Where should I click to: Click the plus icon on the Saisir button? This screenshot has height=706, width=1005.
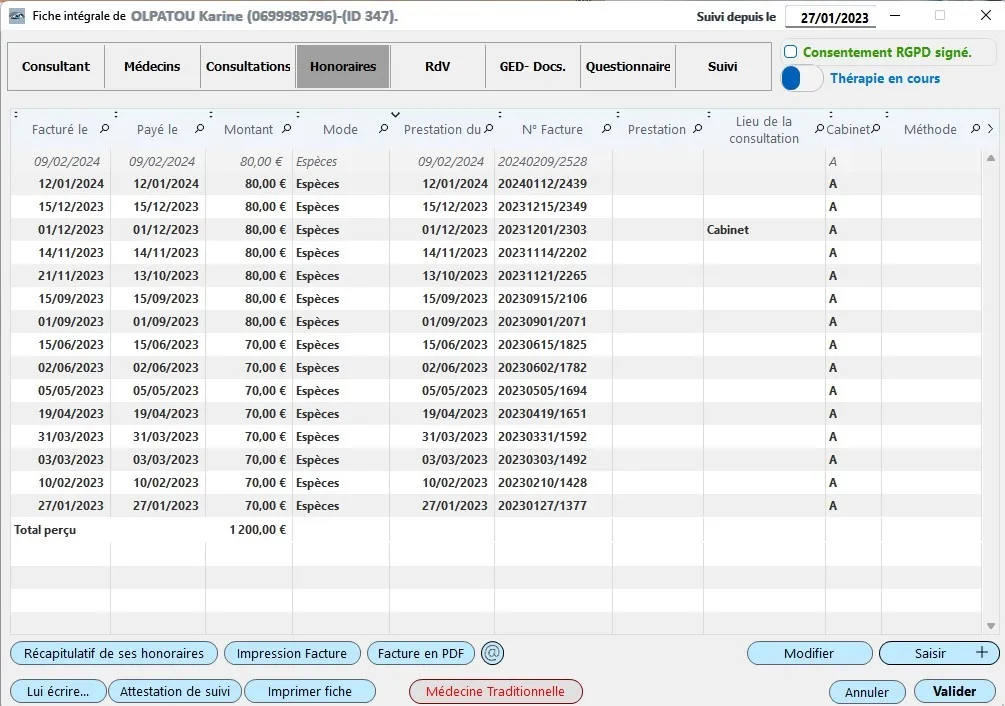click(981, 653)
